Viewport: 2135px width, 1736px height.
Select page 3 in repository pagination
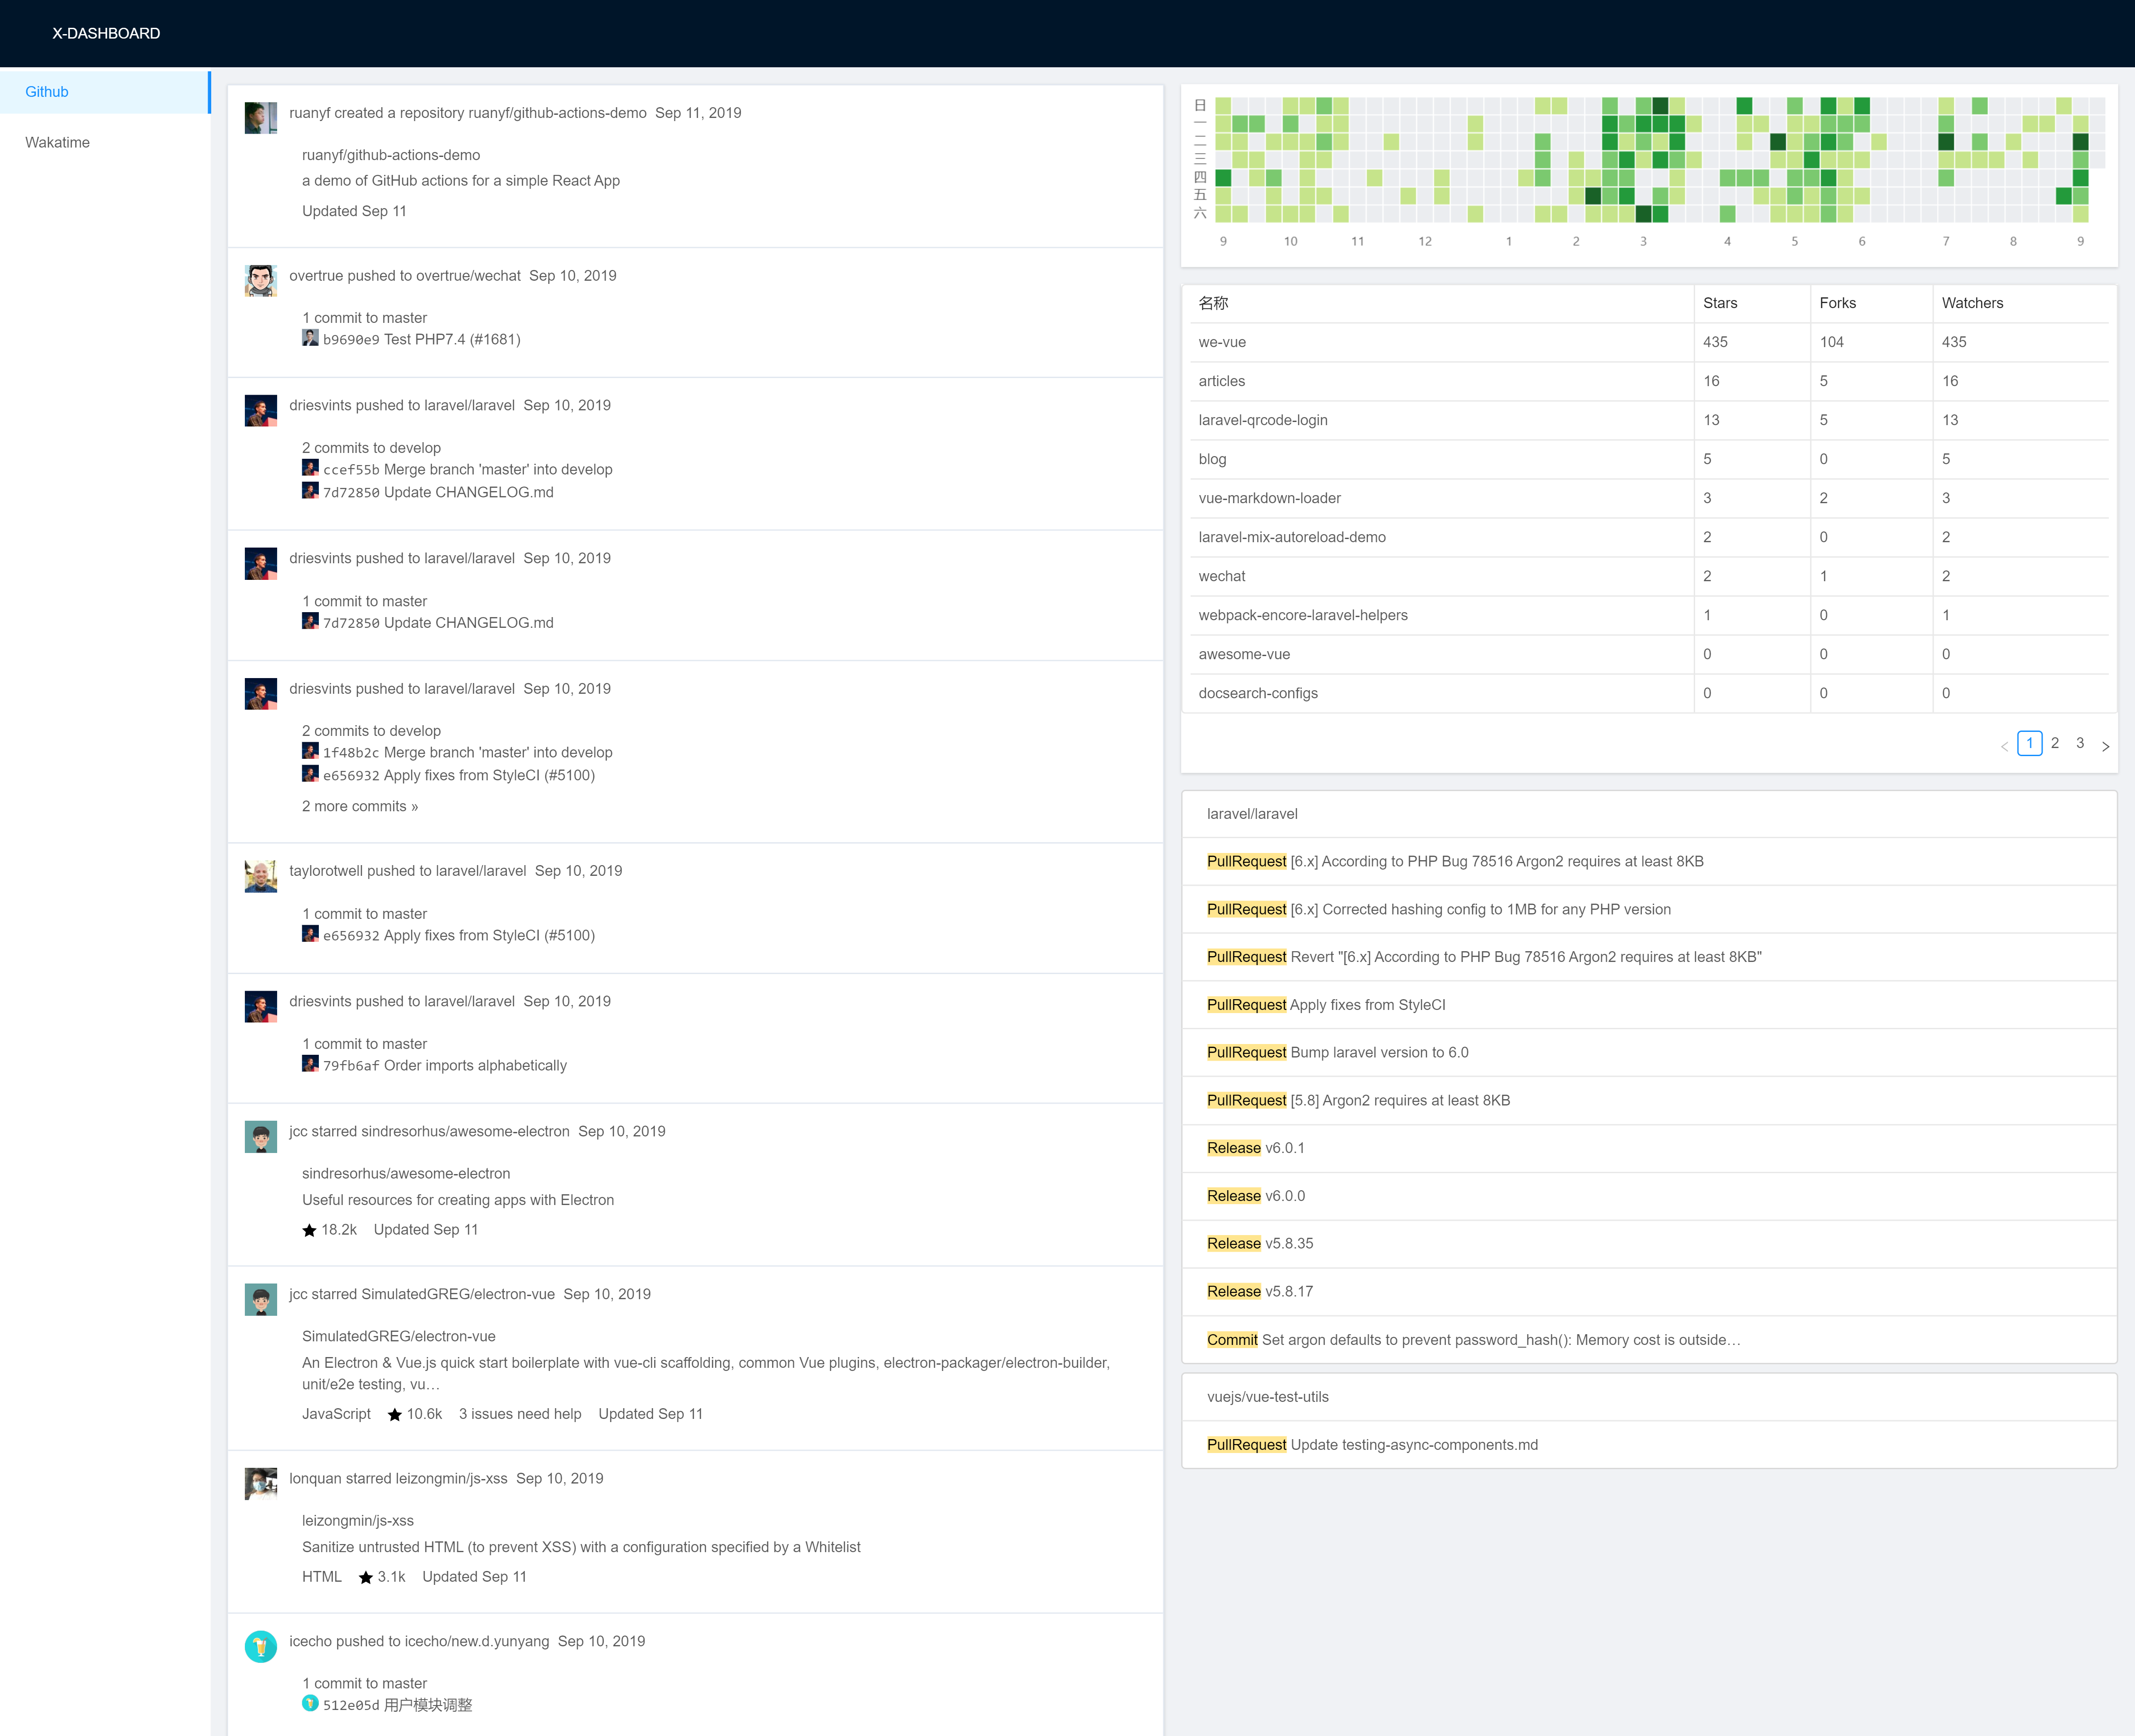click(x=2080, y=743)
